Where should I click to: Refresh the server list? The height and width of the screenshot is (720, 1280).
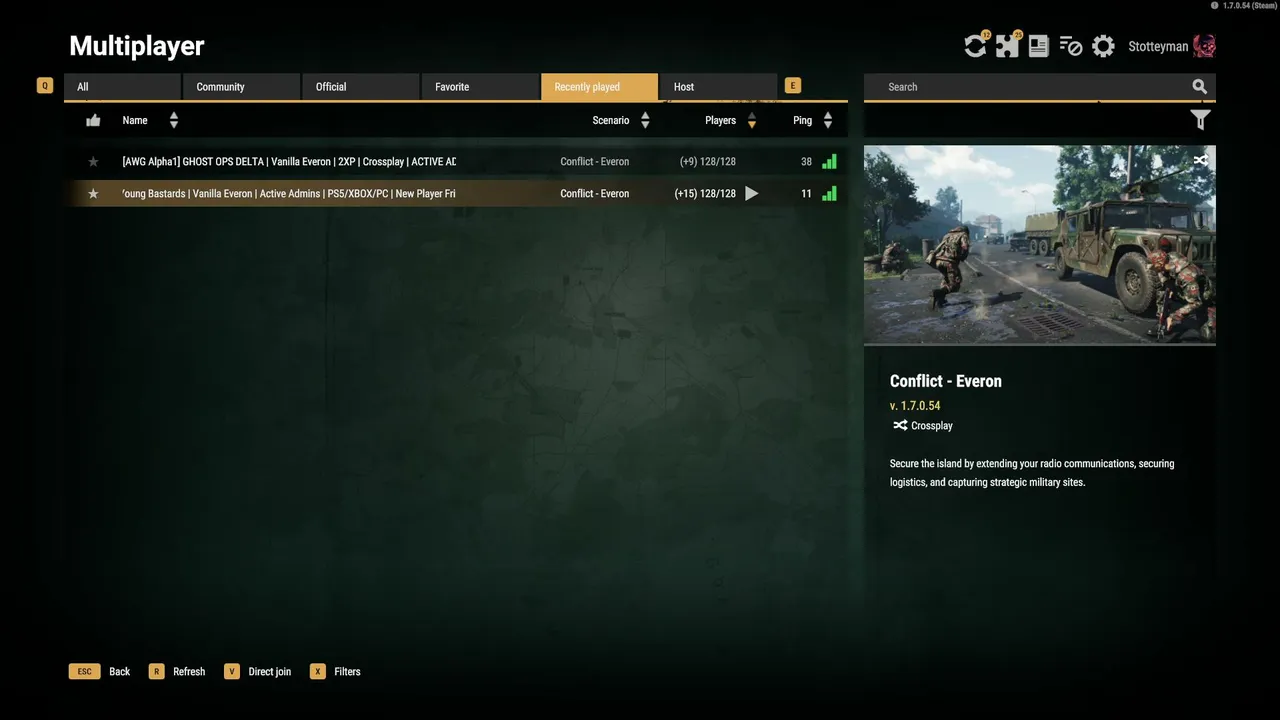(177, 672)
